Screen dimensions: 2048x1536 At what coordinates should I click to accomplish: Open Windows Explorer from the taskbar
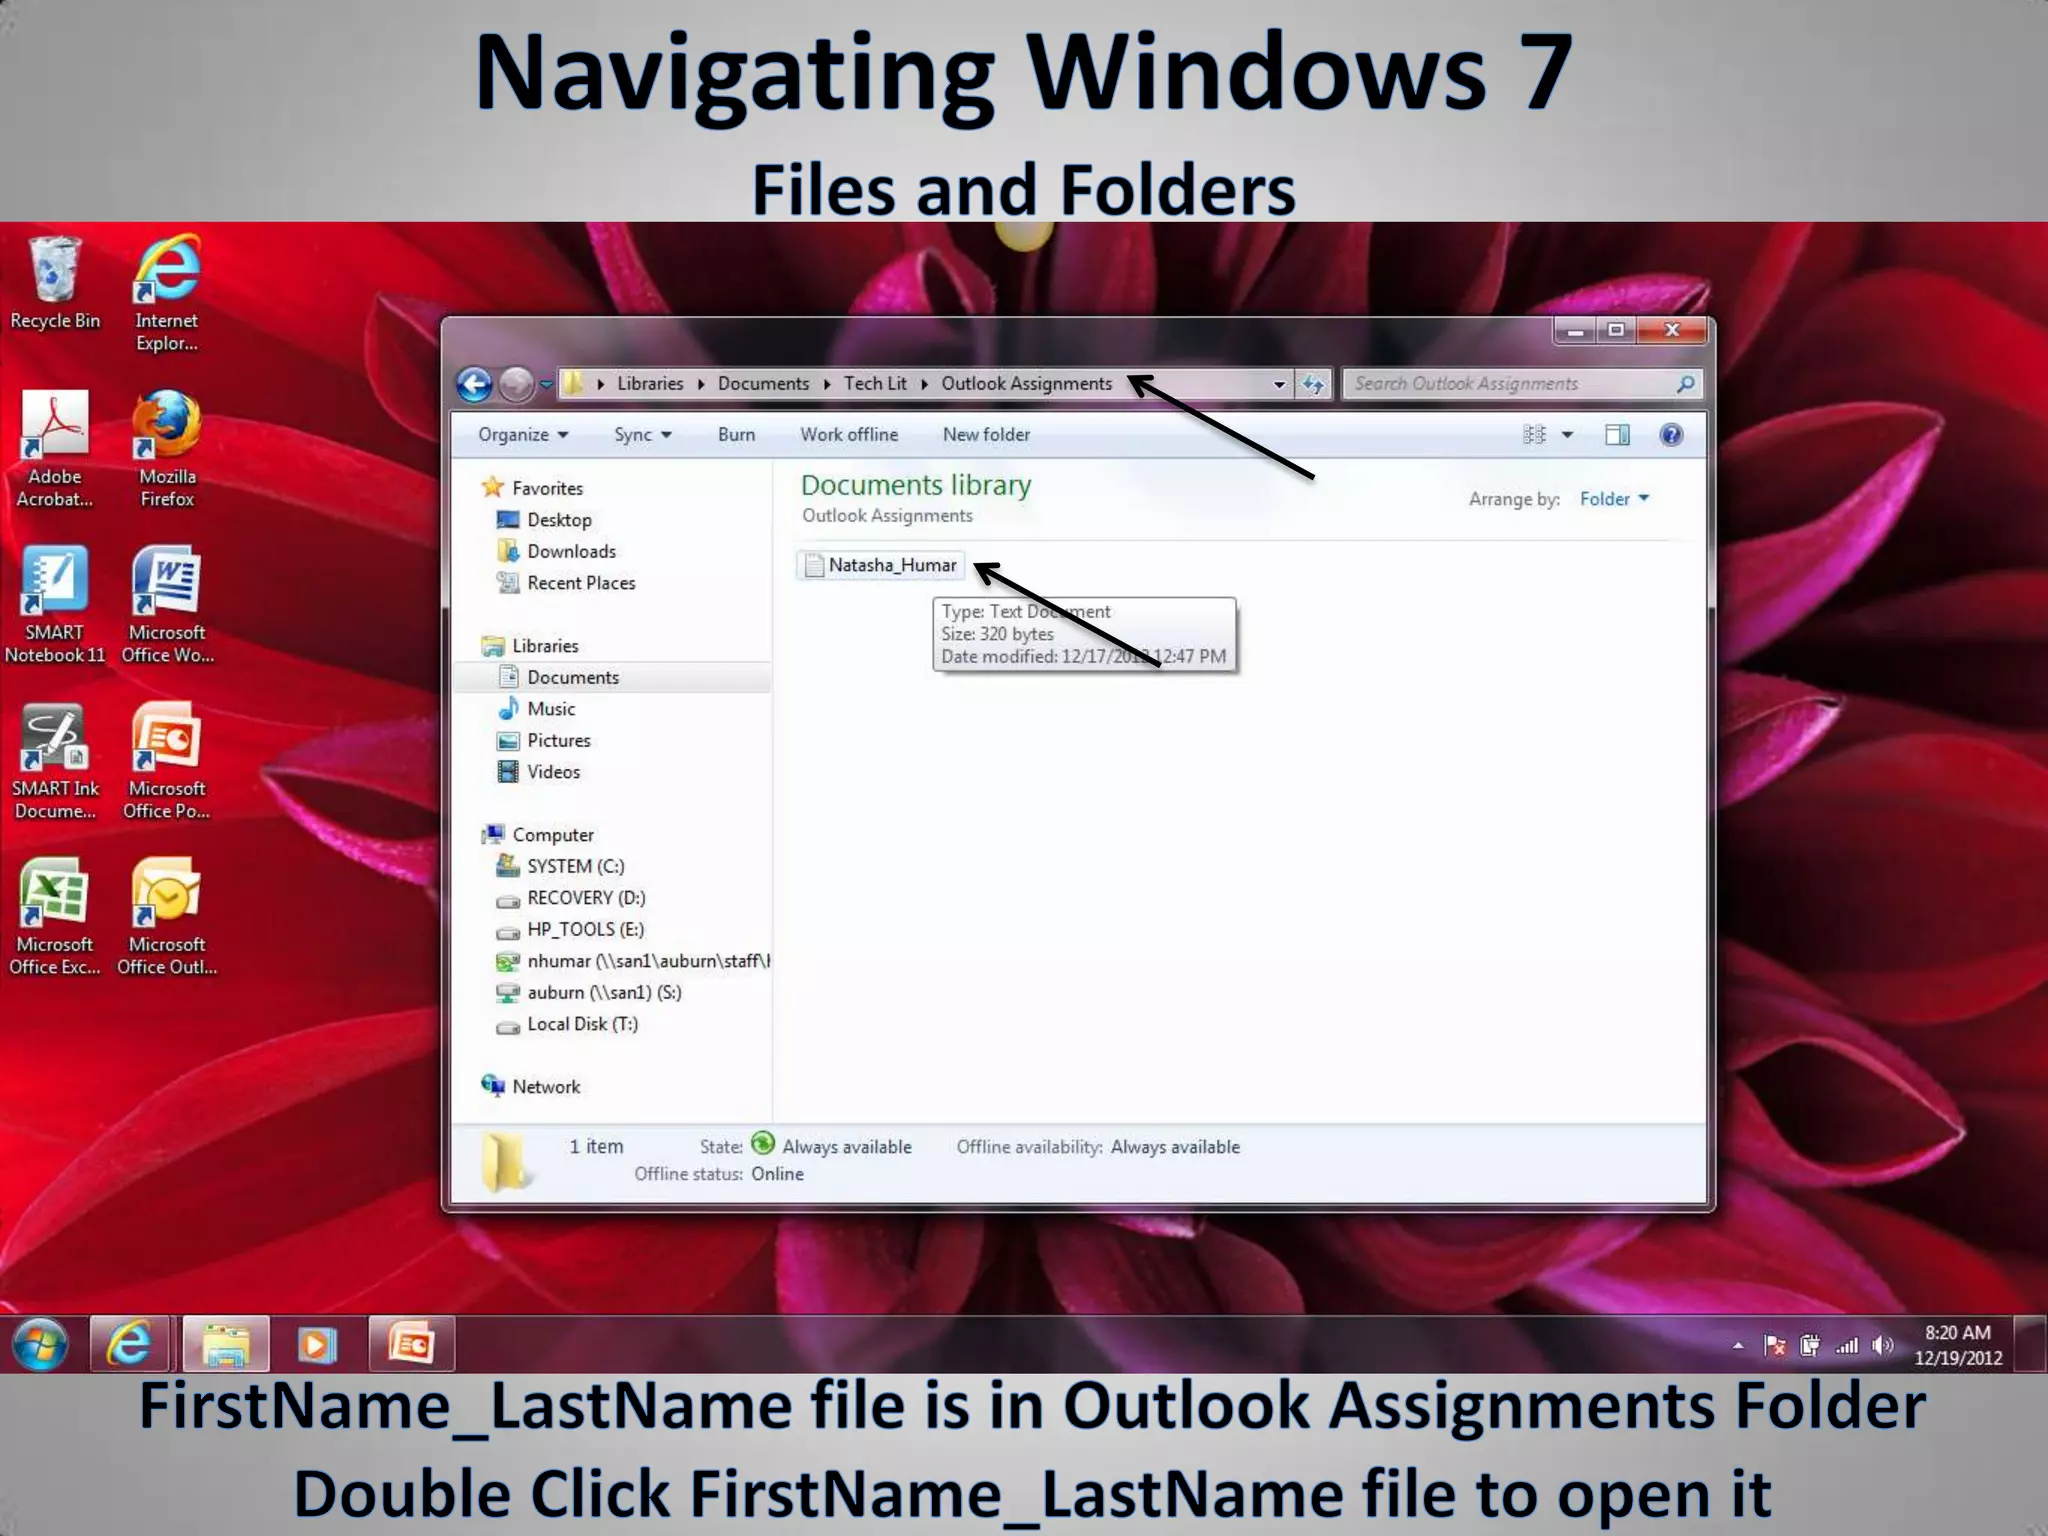pyautogui.click(x=226, y=1345)
